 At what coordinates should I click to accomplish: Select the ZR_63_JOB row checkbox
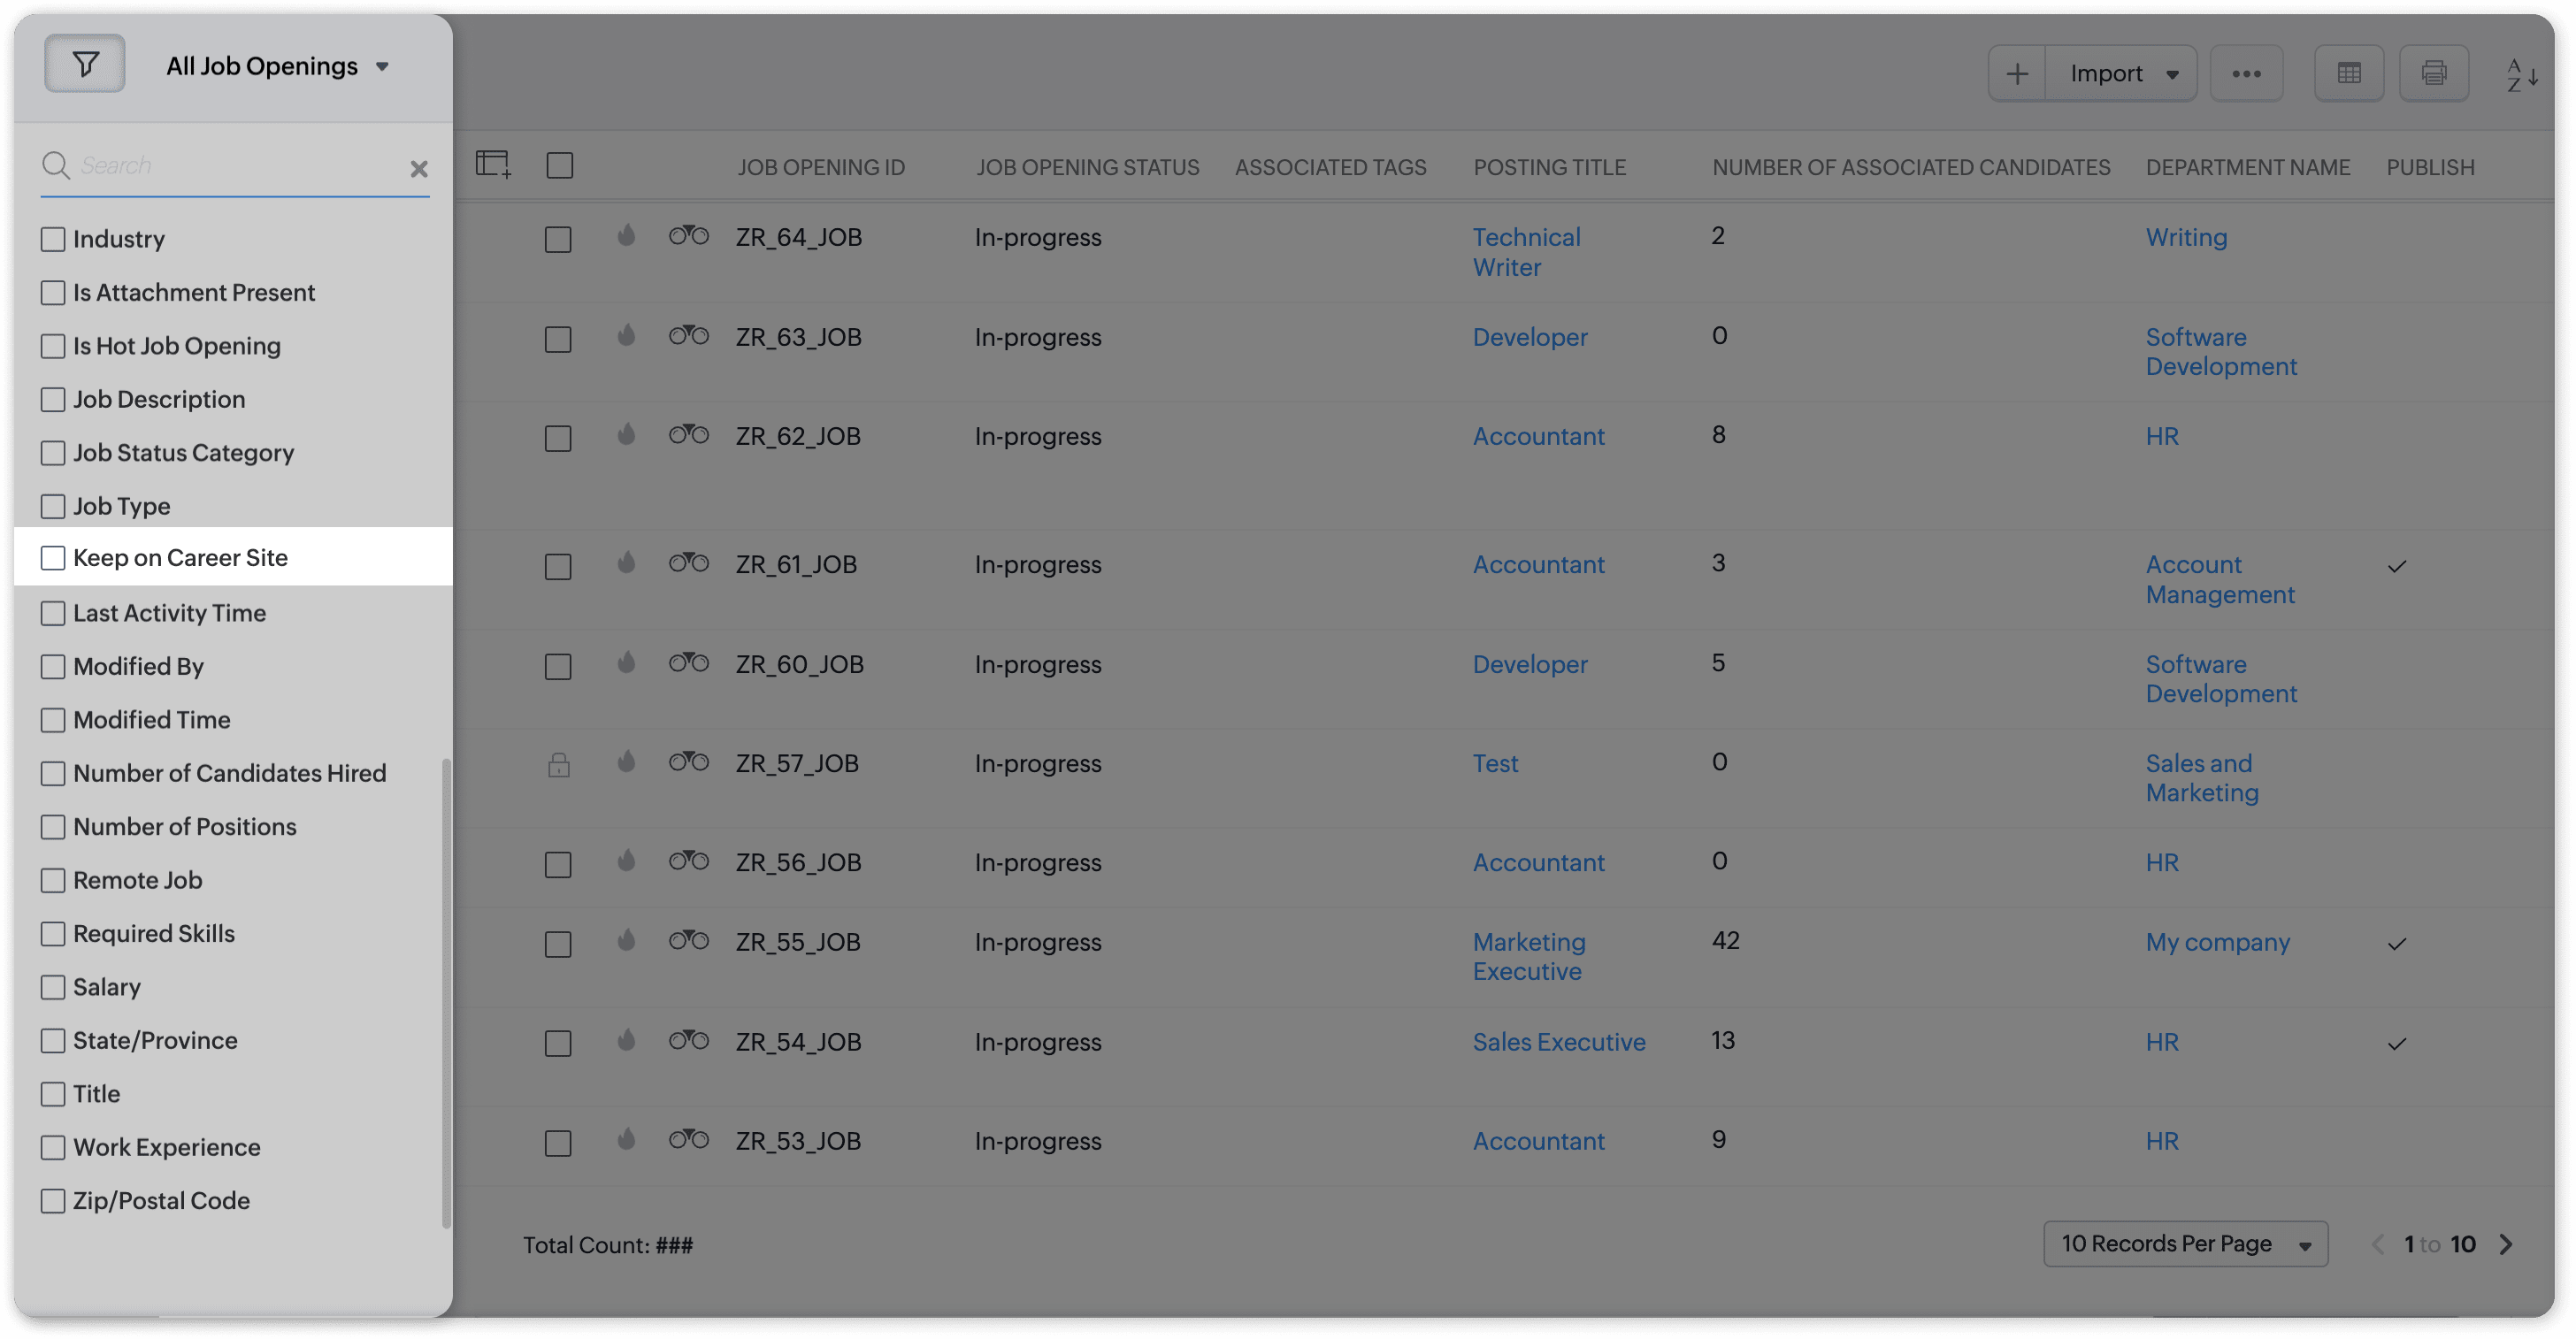(x=558, y=339)
